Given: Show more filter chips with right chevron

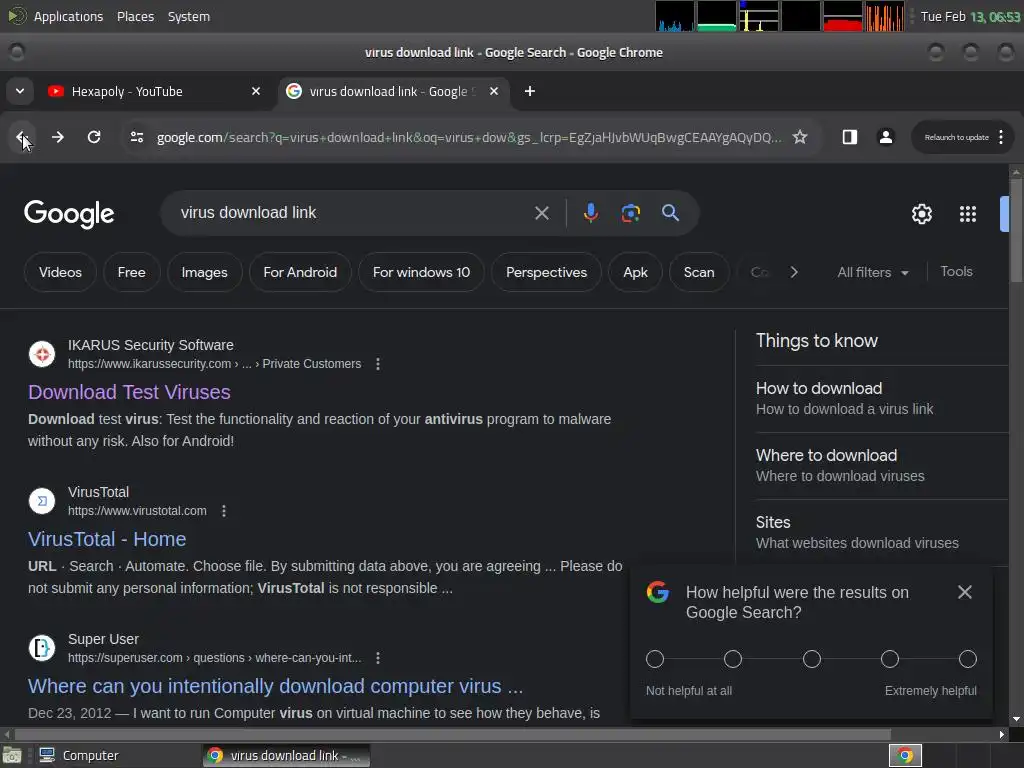Looking at the screenshot, I should [x=794, y=272].
